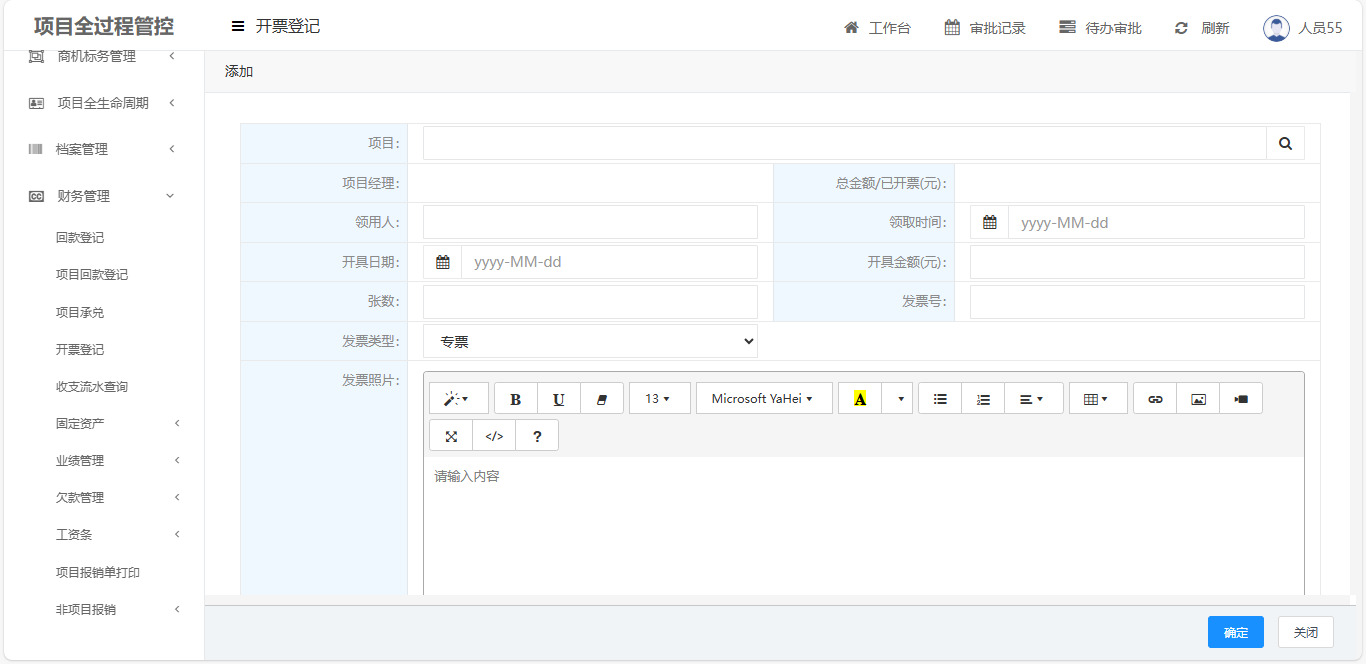1366x664 pixels.
Task: Open the Microsoft YaHei font dropdown
Action: pyautogui.click(x=763, y=399)
